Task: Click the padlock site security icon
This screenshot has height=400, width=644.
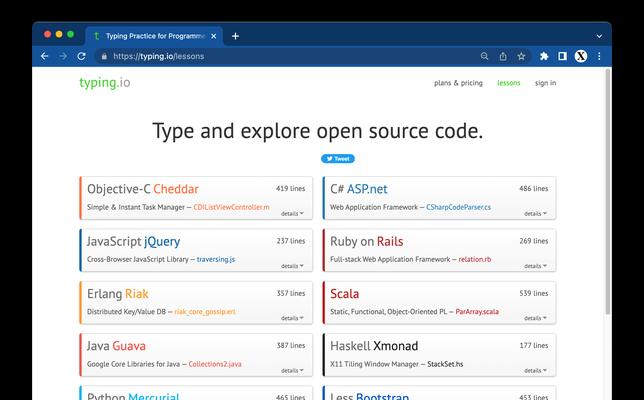Action: tap(104, 56)
